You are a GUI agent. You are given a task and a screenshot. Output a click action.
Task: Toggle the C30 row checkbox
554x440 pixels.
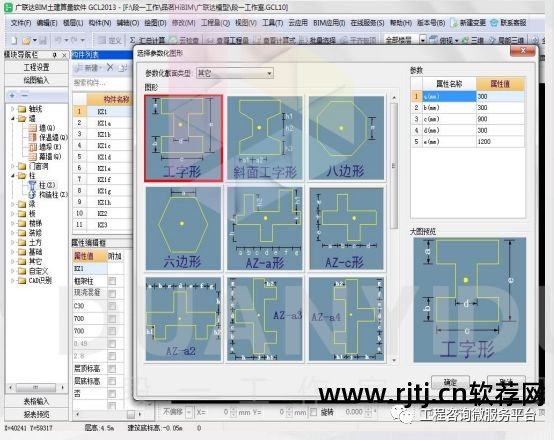[112, 306]
